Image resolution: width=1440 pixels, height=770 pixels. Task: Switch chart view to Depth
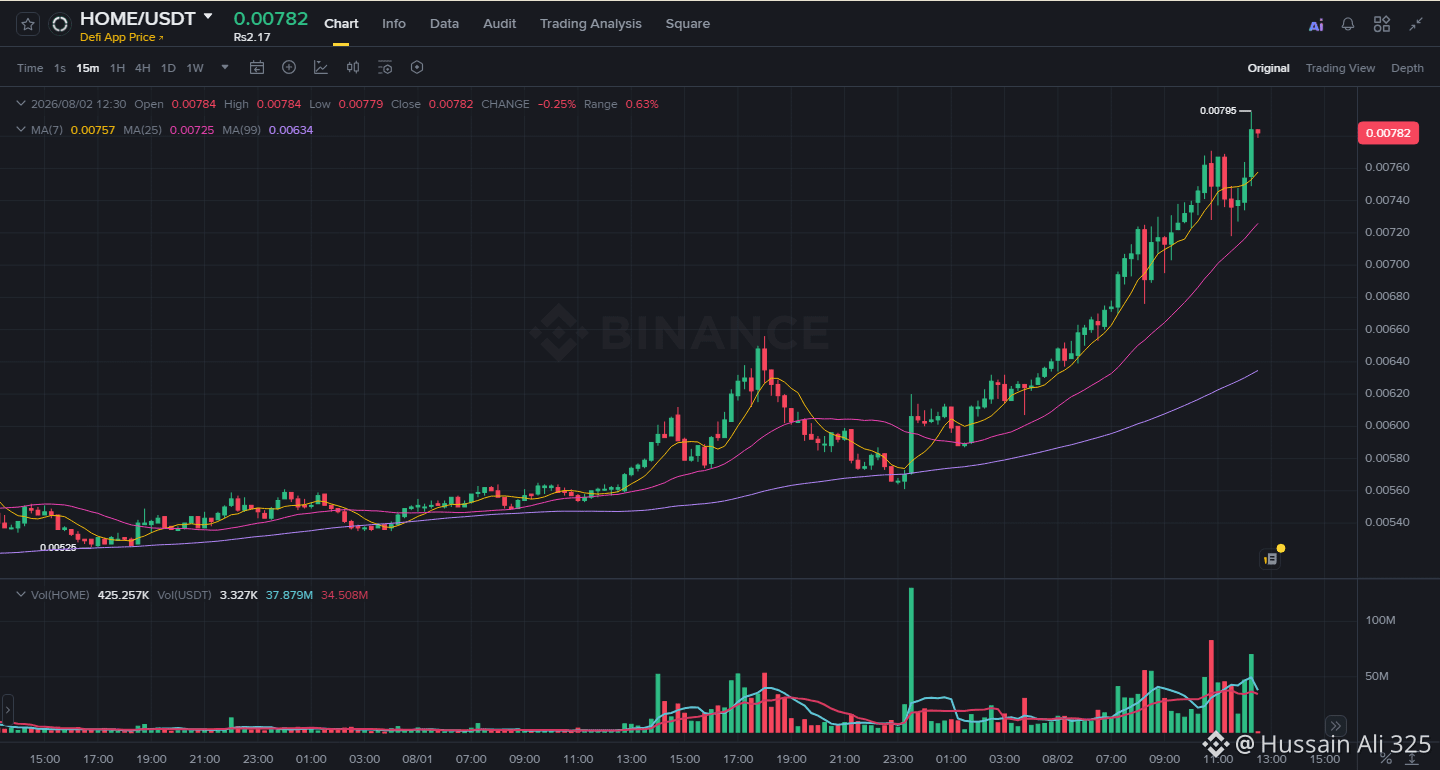coord(1407,68)
